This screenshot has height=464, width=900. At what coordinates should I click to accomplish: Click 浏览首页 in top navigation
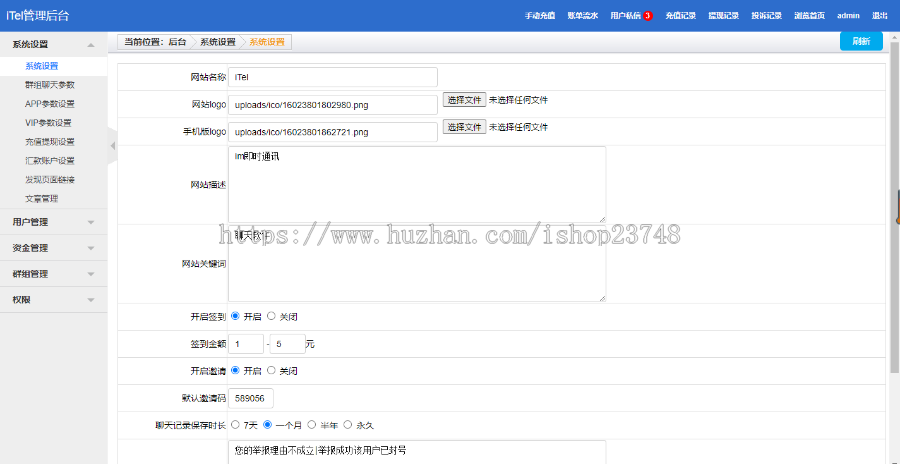809,16
